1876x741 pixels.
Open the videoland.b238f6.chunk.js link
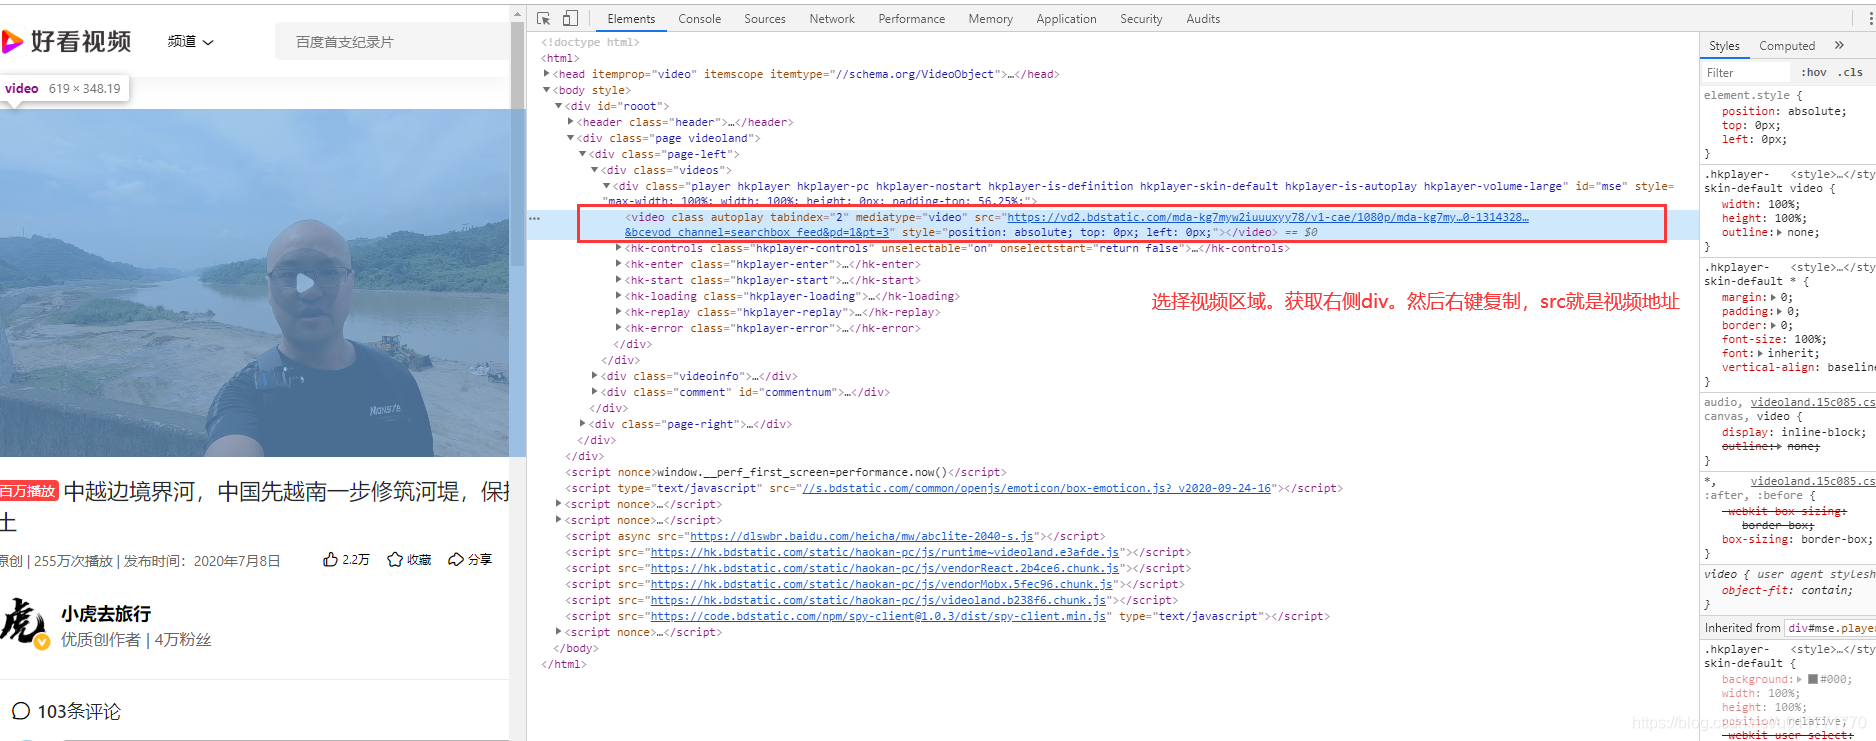pos(878,600)
